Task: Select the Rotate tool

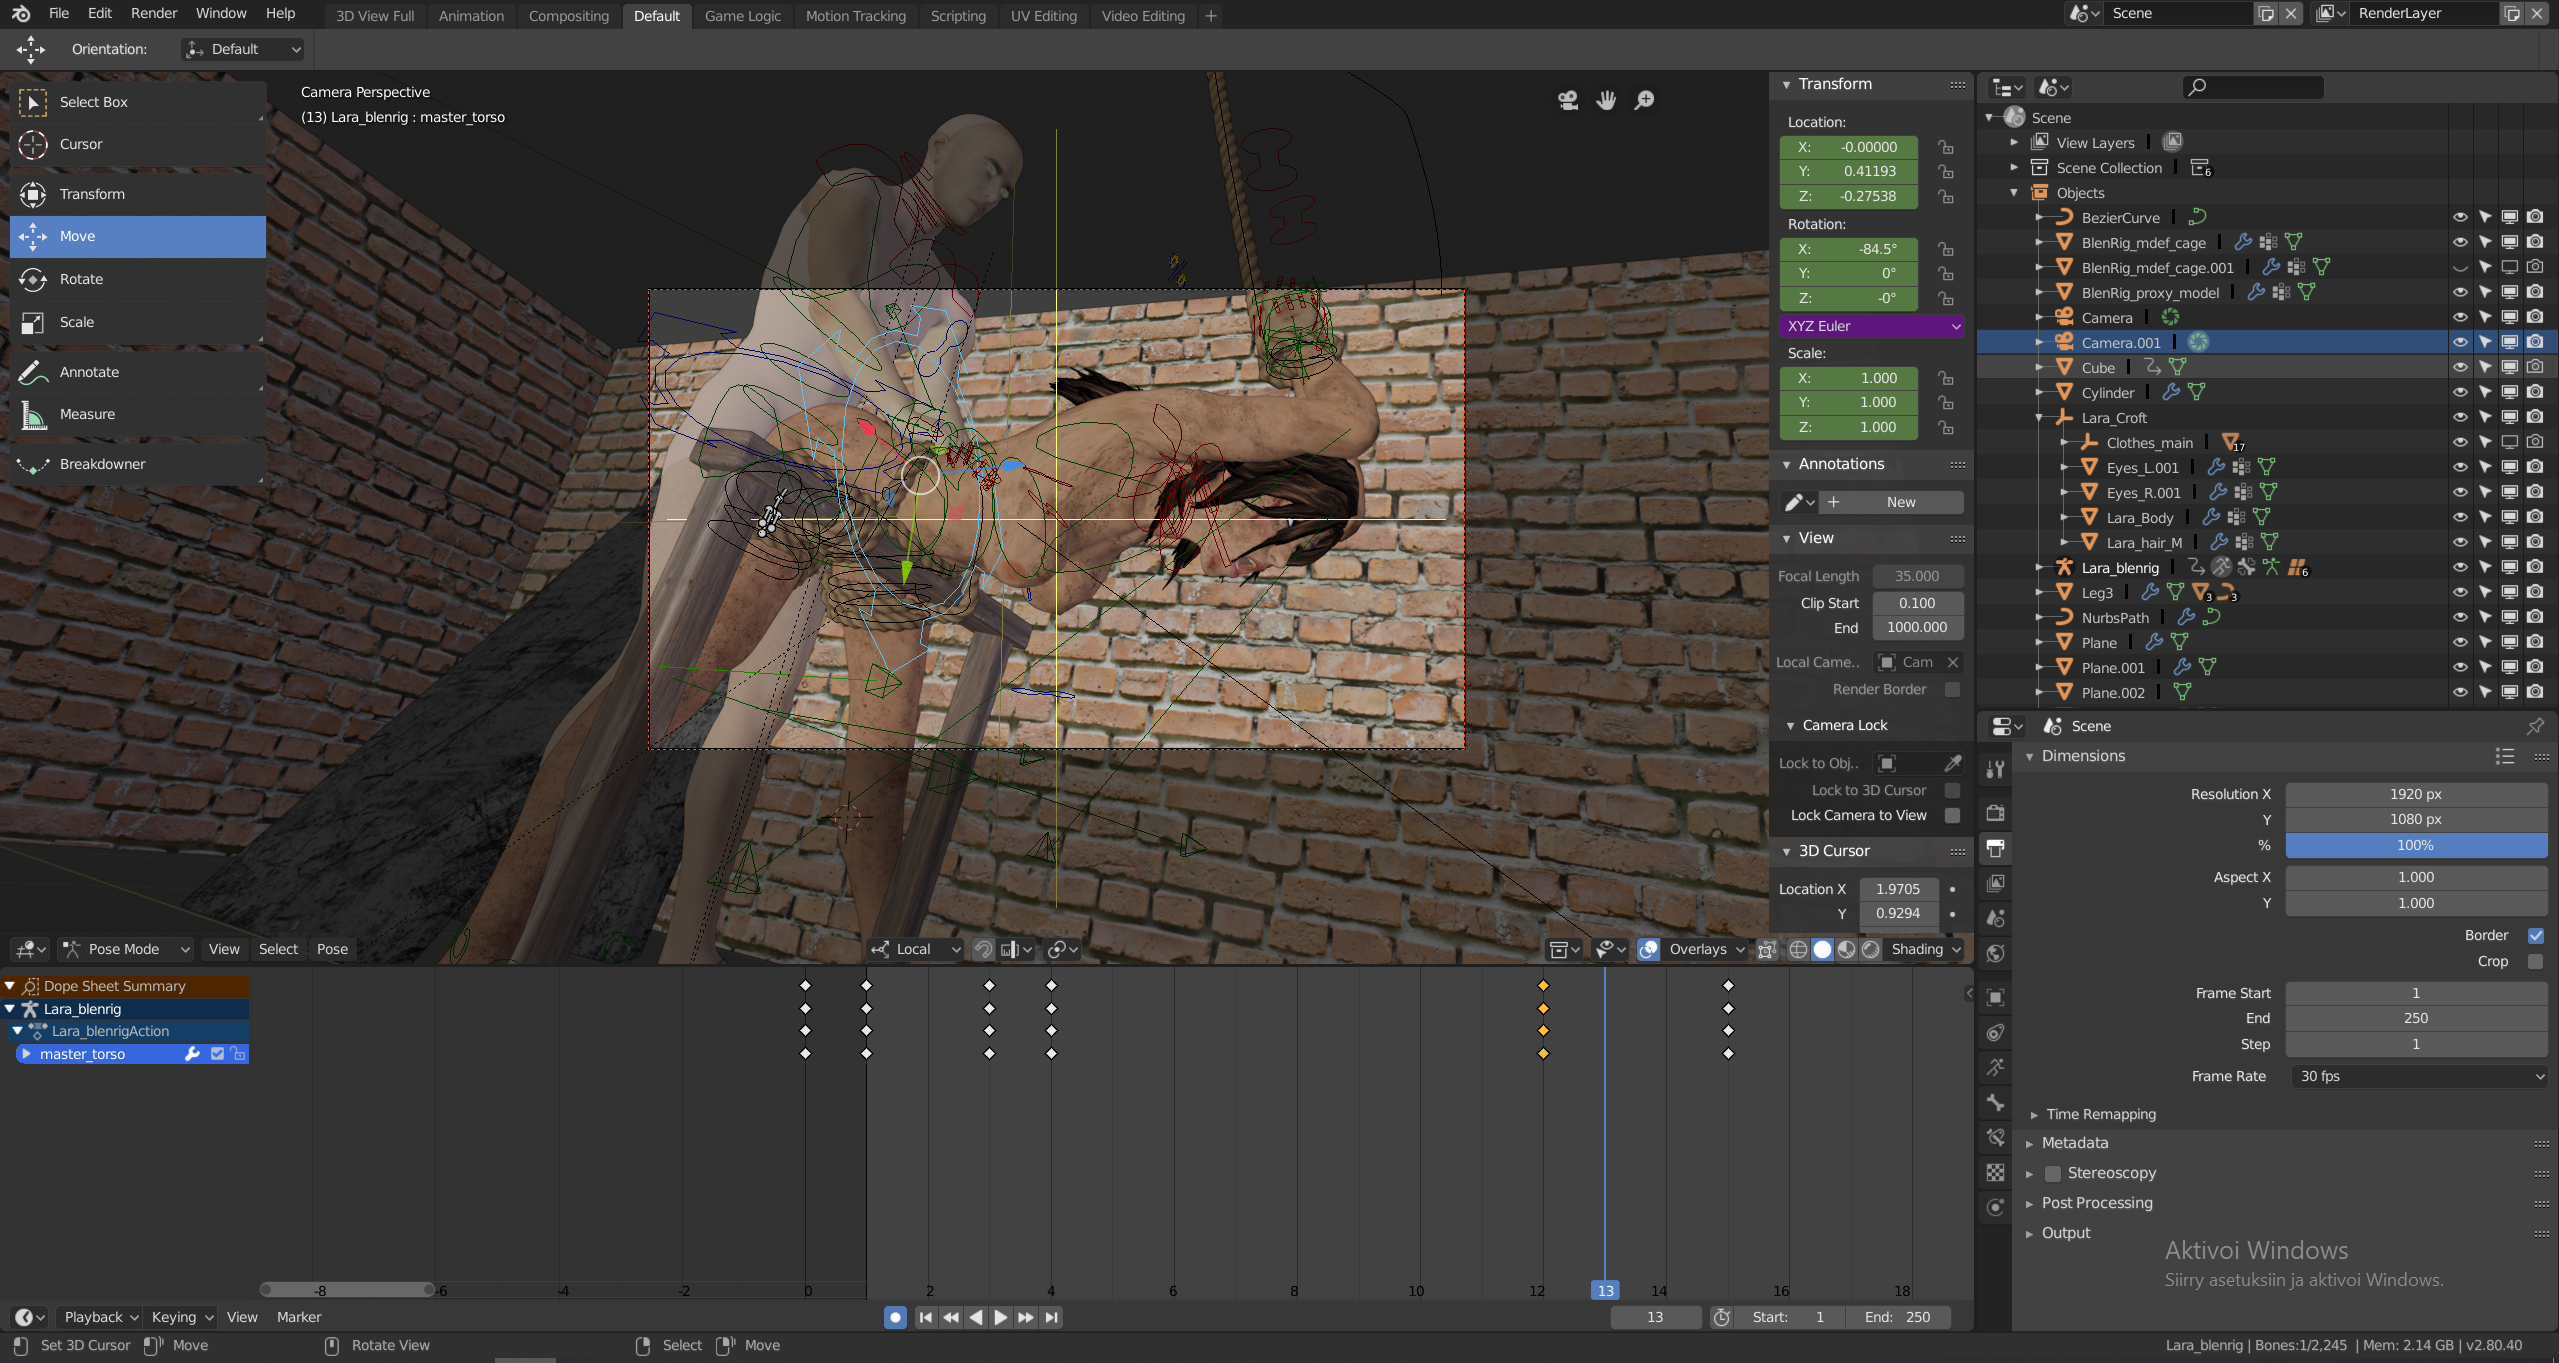Action: (138, 279)
